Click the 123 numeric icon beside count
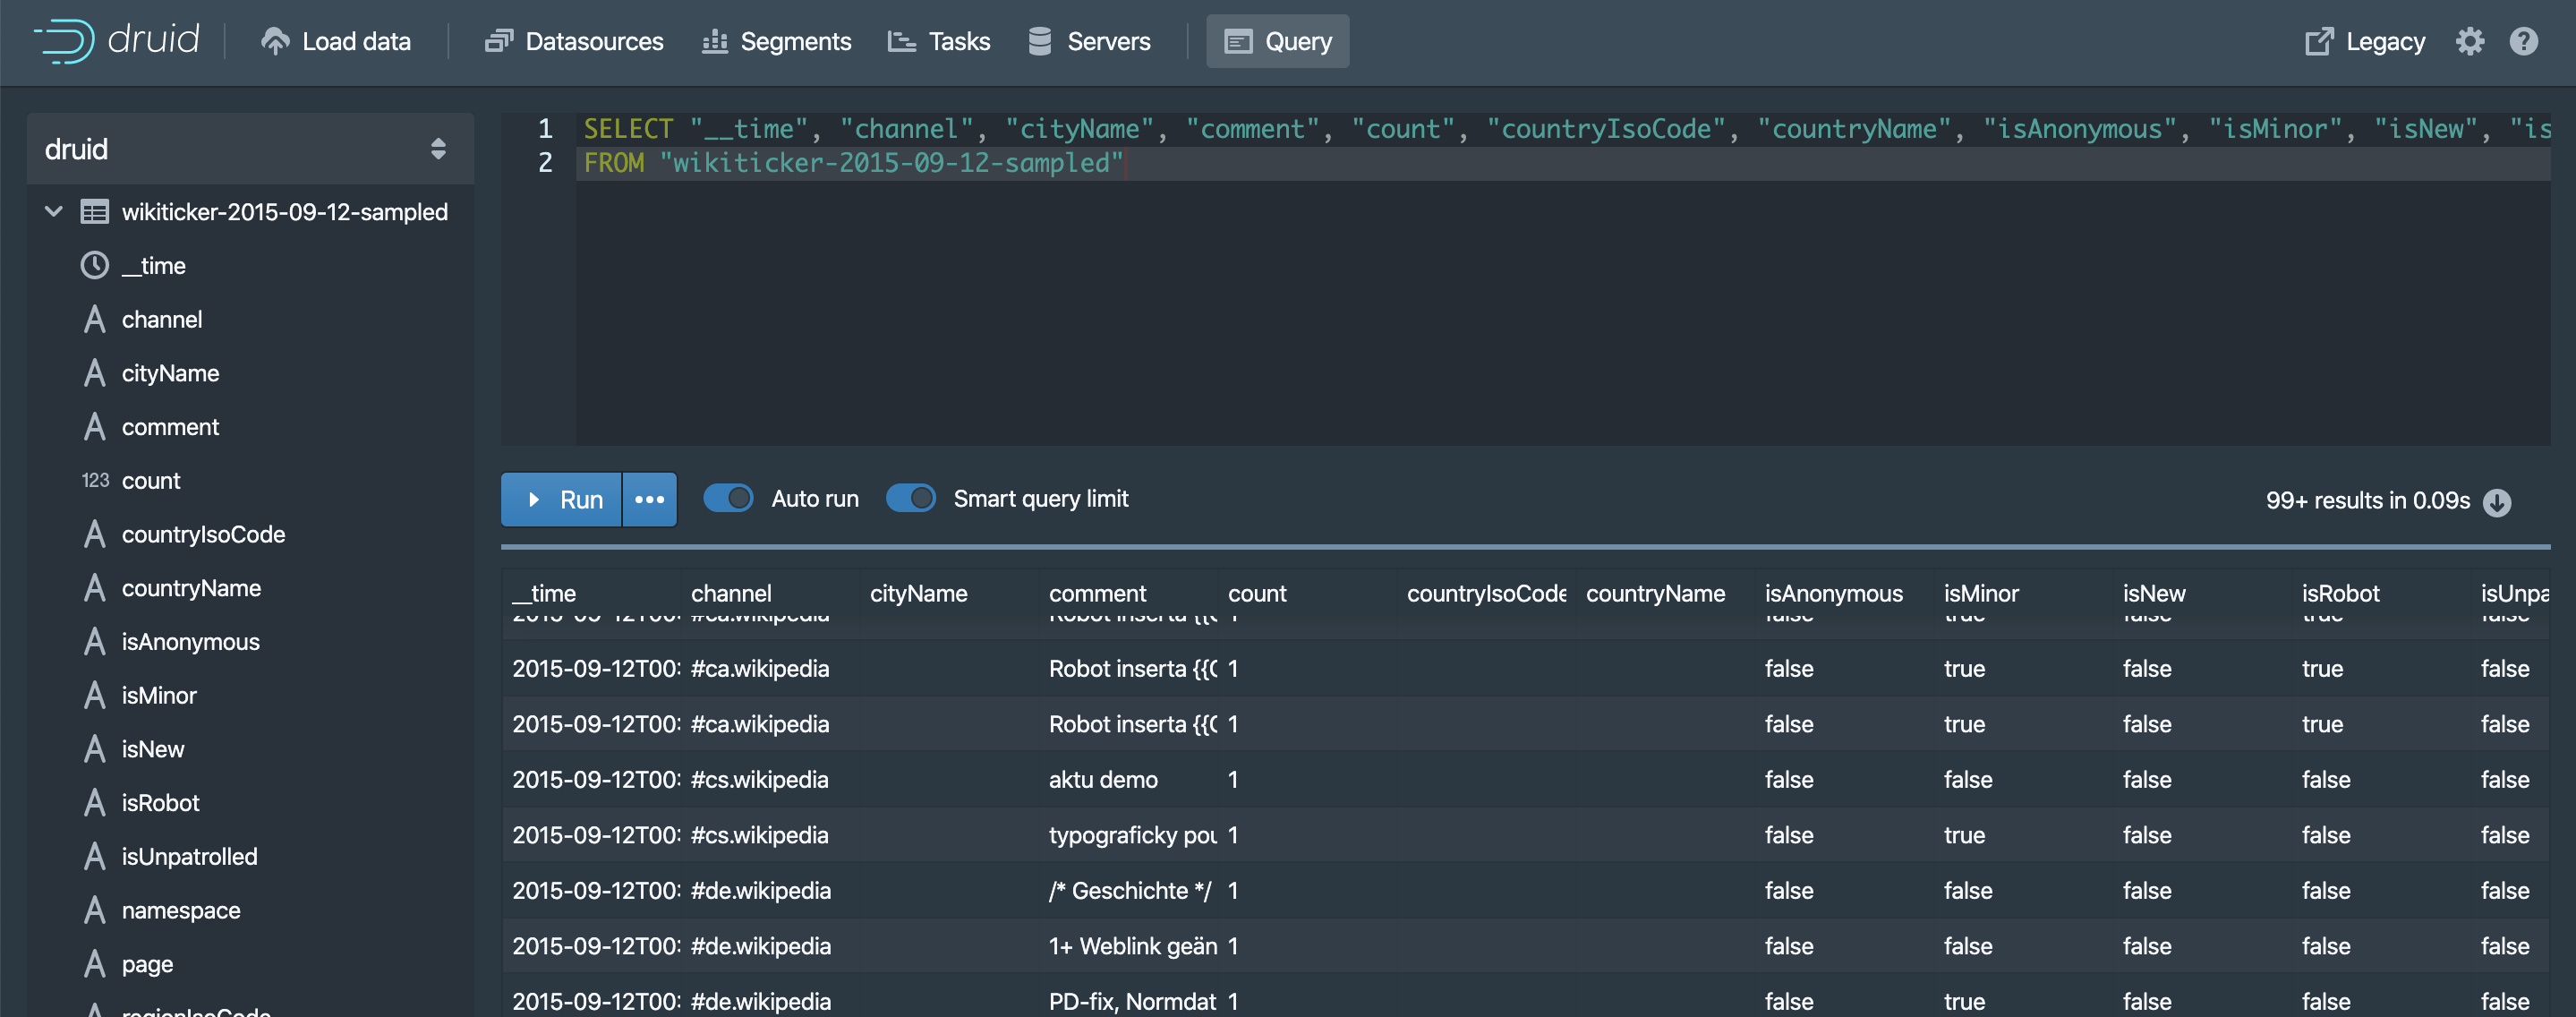The image size is (2576, 1017). click(95, 481)
